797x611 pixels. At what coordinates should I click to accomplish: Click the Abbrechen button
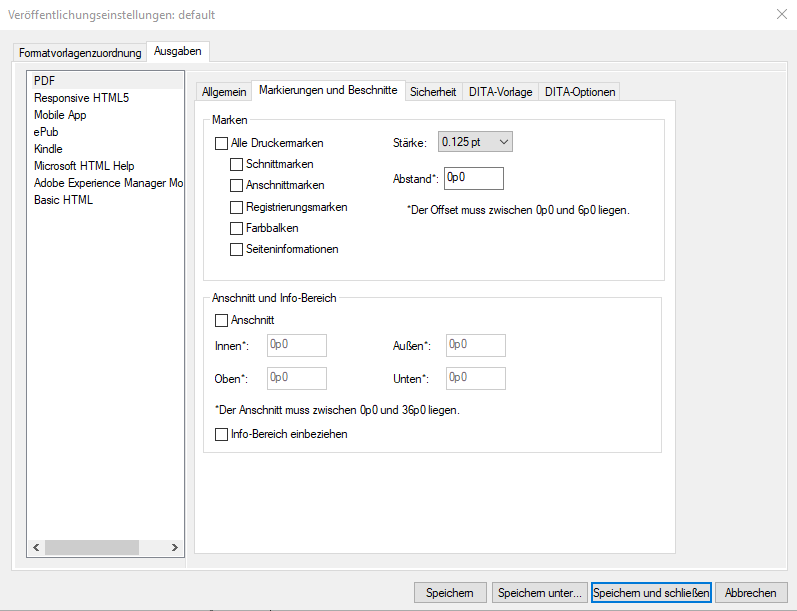pos(751,593)
